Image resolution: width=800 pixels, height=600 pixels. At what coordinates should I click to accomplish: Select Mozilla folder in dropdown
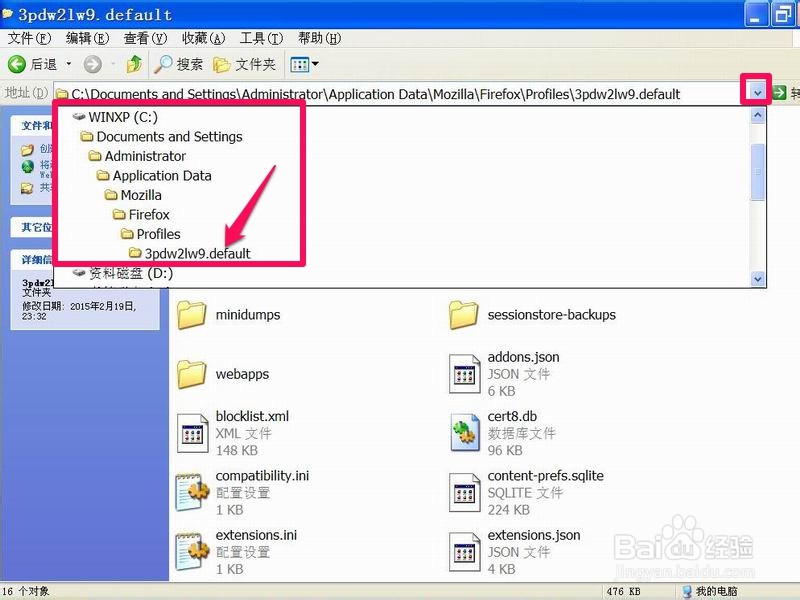point(133,195)
